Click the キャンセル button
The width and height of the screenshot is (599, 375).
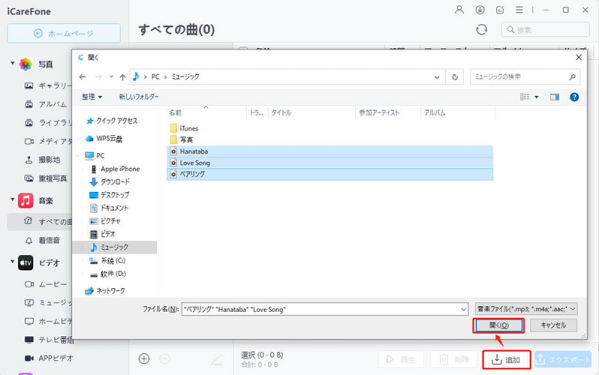click(554, 325)
